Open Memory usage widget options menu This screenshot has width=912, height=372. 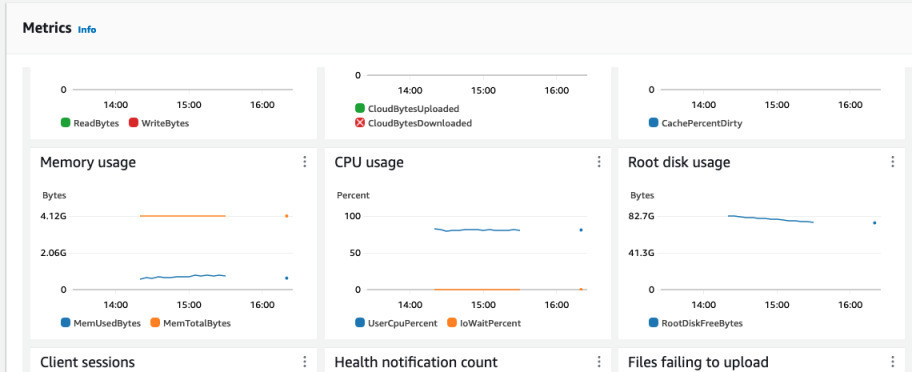[304, 162]
